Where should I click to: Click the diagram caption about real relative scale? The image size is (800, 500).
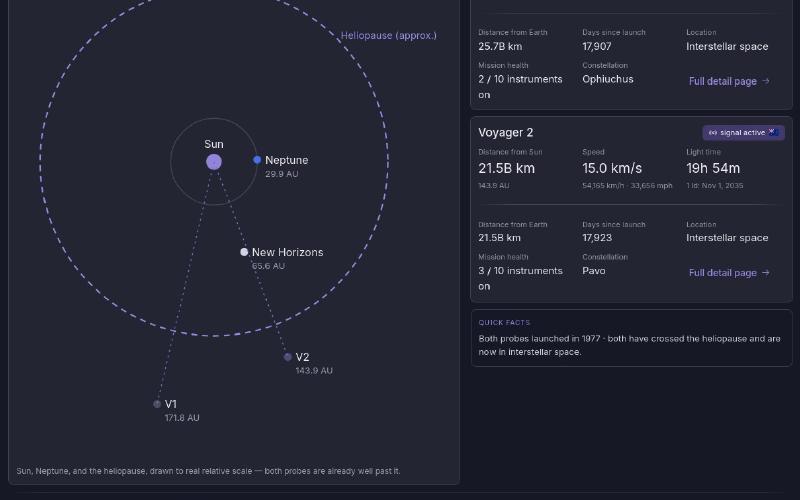click(208, 471)
